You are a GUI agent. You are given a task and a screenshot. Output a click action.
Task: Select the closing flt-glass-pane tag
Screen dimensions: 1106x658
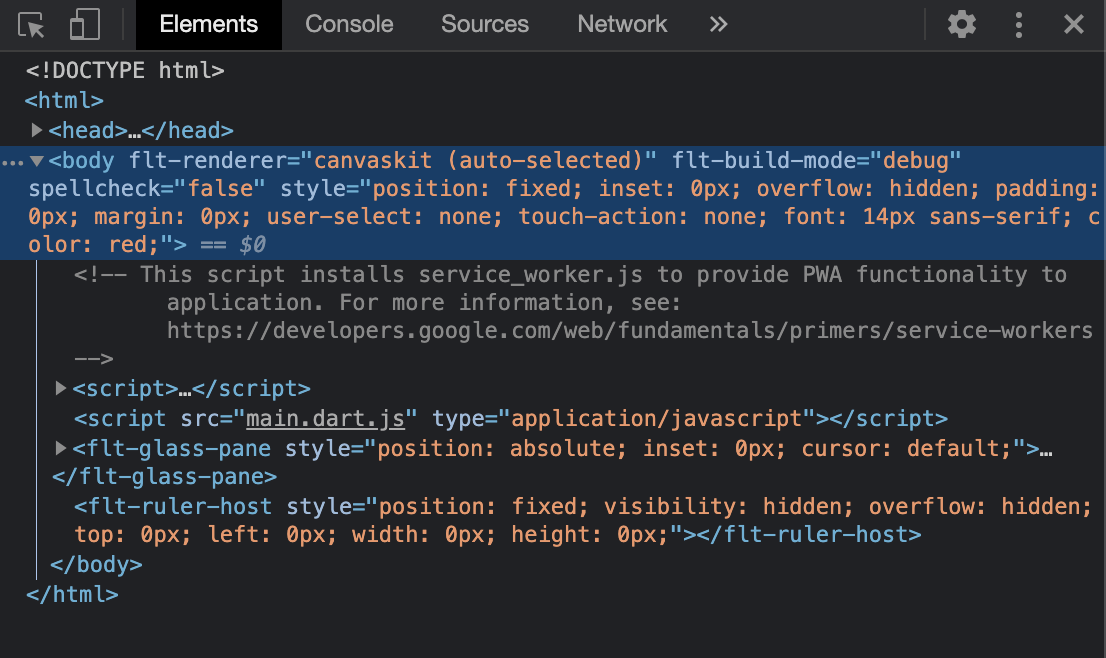point(164,477)
